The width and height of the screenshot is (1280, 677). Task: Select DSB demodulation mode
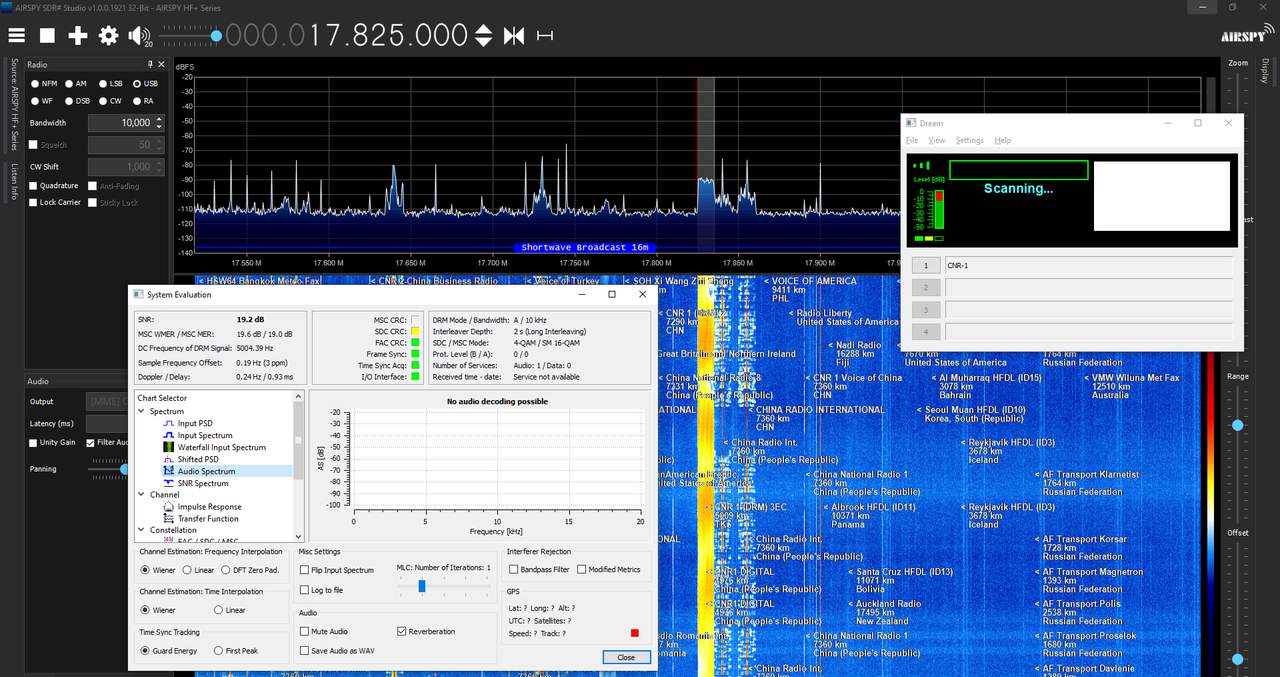pos(69,101)
